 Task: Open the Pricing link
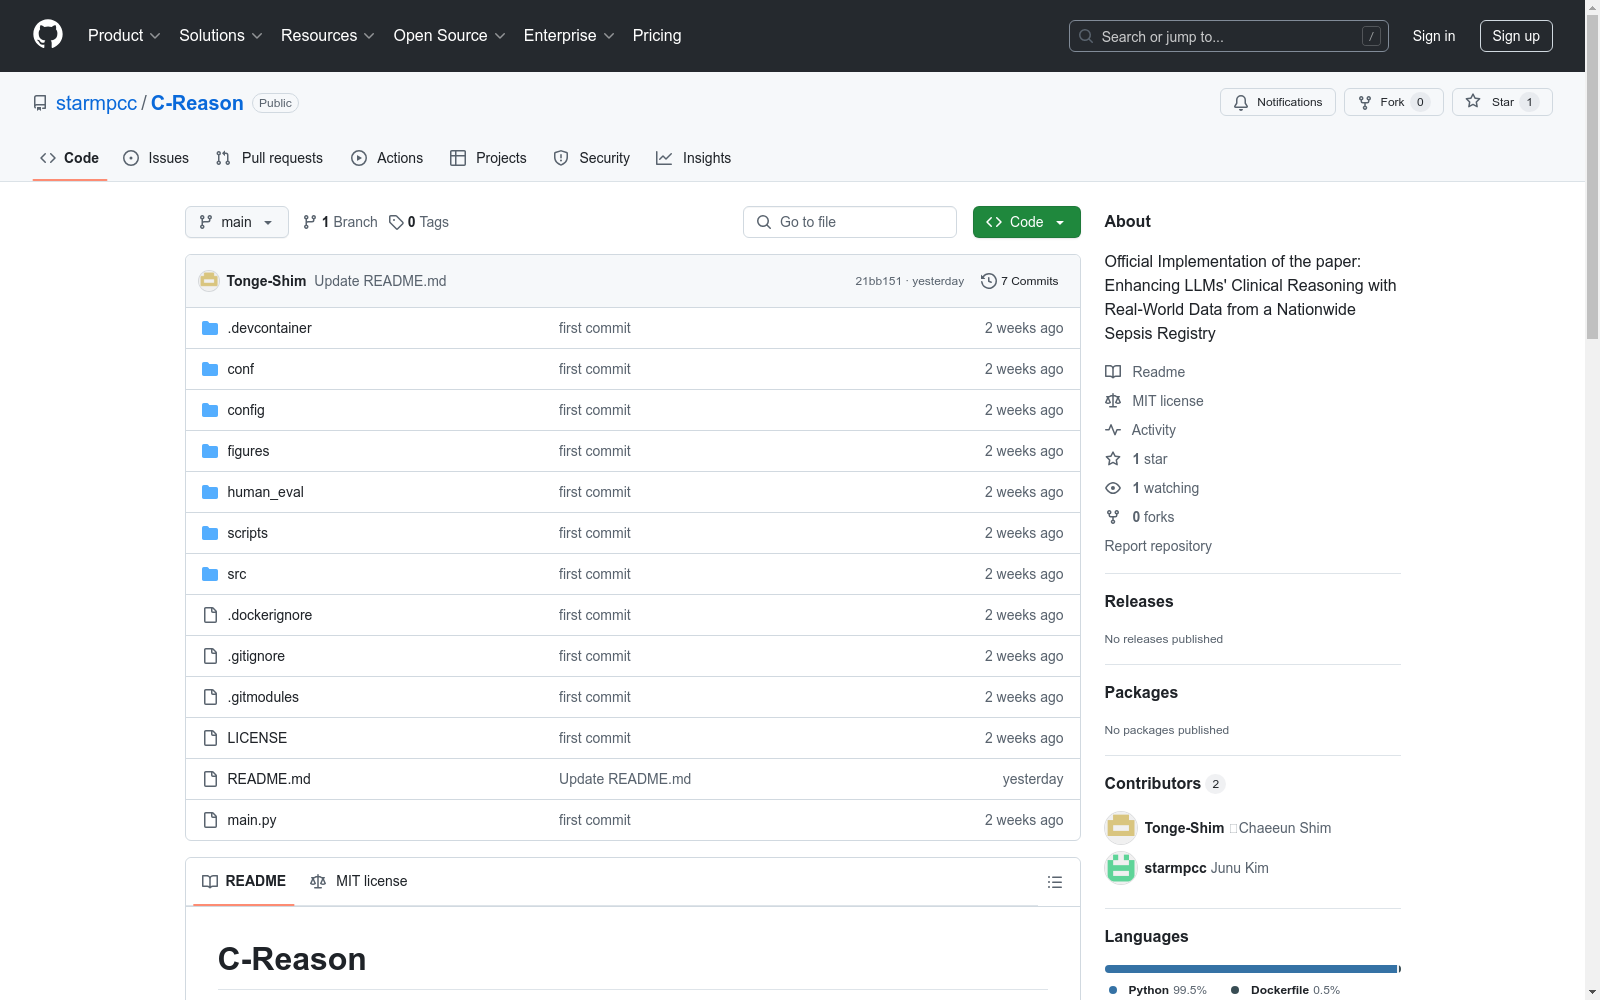657,35
